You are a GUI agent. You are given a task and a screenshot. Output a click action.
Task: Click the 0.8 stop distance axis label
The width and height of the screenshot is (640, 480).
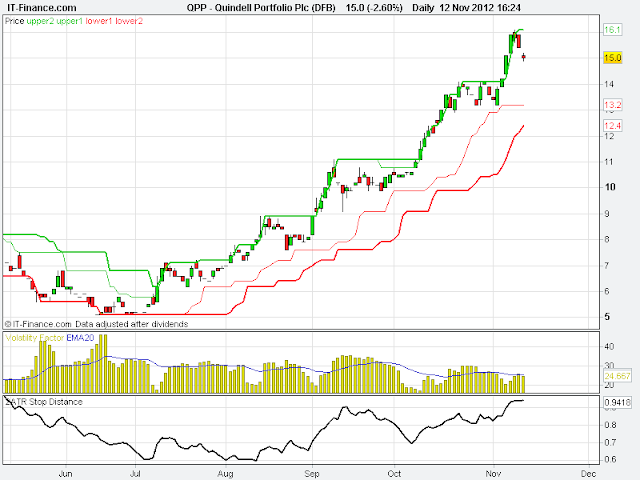click(611, 425)
